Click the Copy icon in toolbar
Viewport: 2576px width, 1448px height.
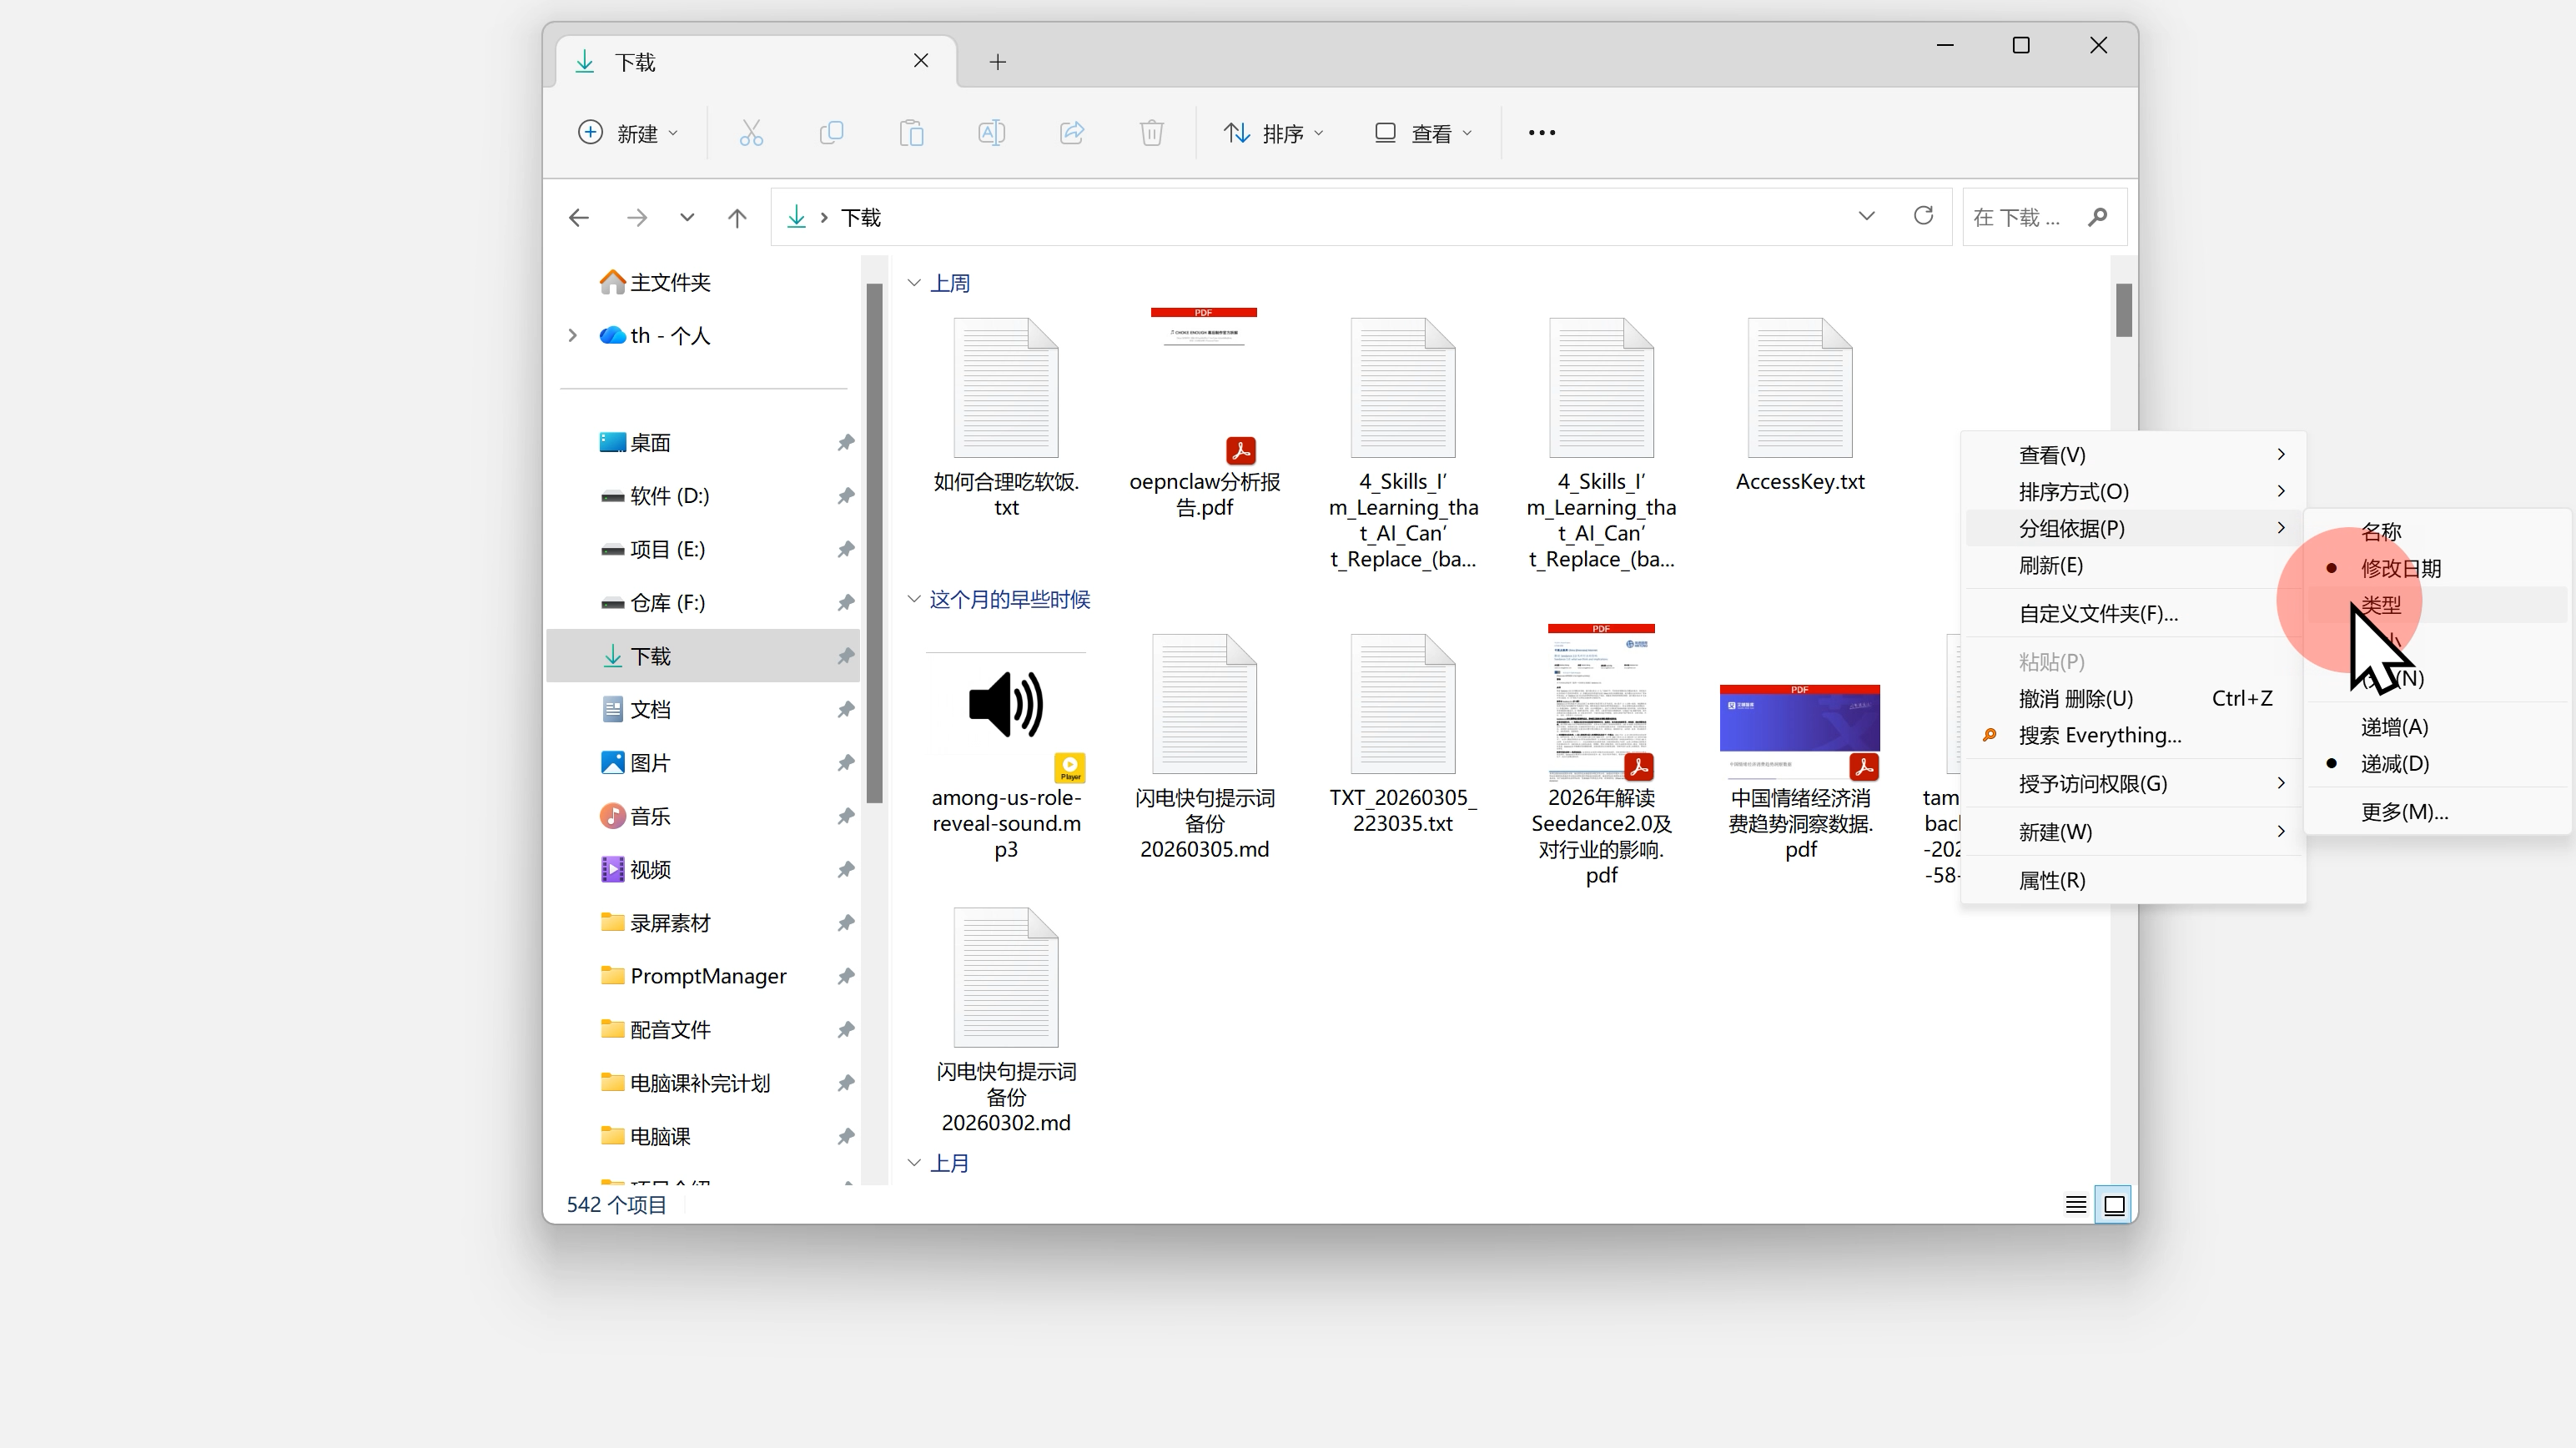point(831,133)
